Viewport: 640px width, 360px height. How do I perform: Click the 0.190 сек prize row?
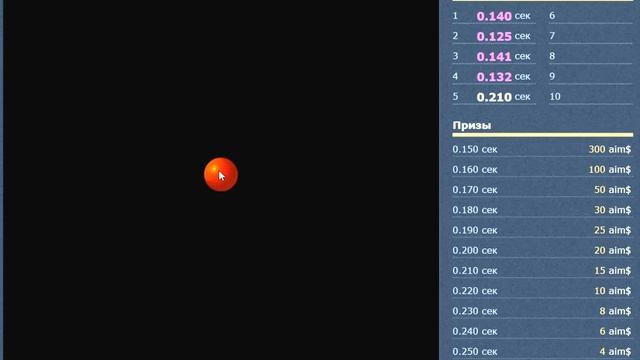tap(542, 230)
